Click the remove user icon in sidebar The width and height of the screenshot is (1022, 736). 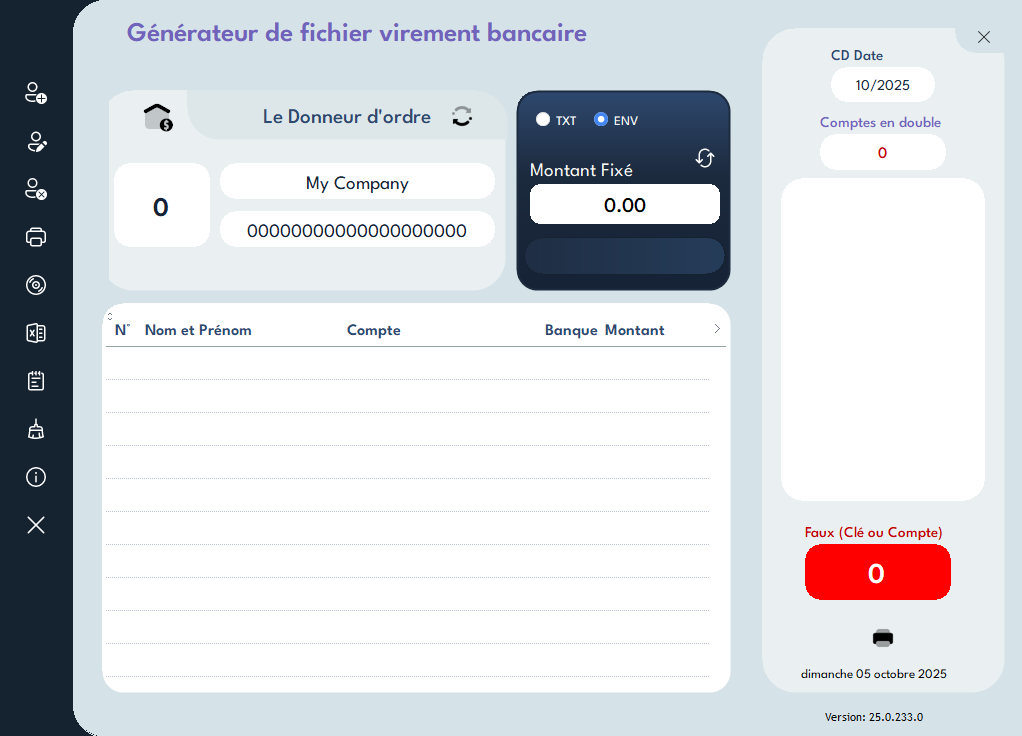[36, 189]
